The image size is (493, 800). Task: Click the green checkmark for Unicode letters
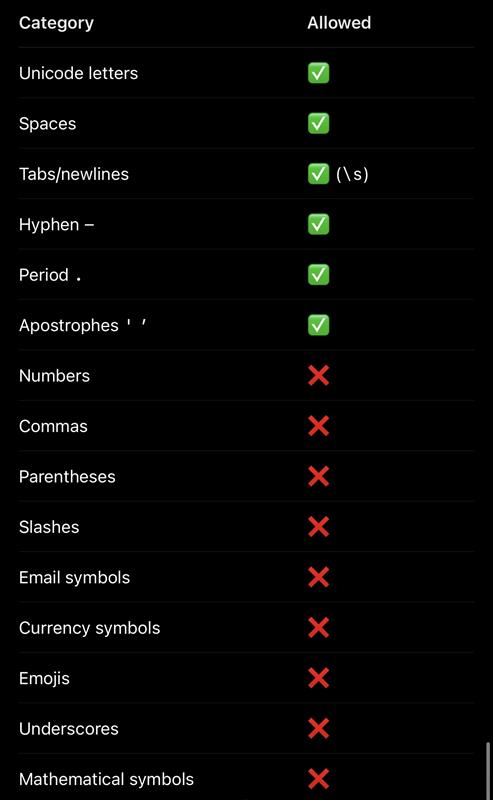coord(318,73)
